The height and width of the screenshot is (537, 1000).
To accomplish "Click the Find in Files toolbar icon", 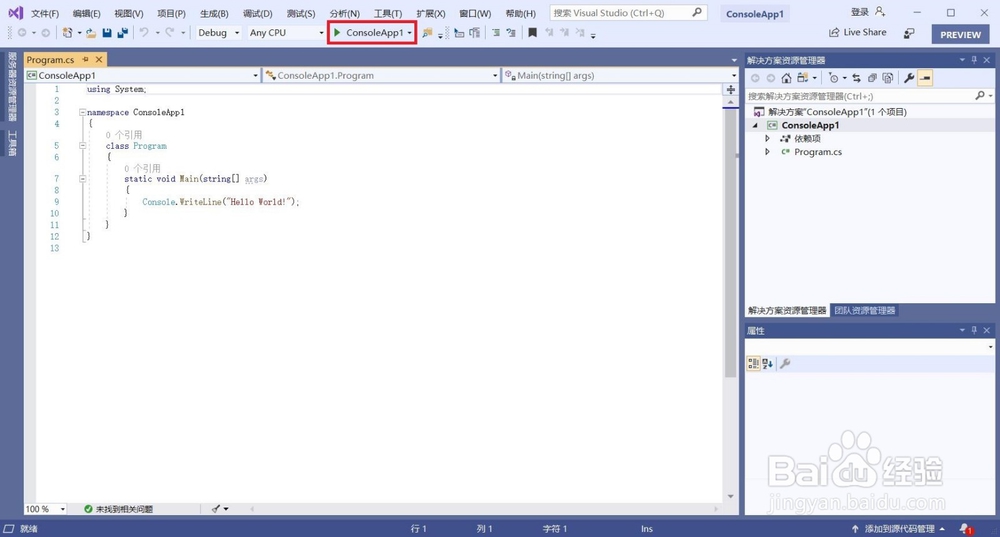I will point(427,33).
